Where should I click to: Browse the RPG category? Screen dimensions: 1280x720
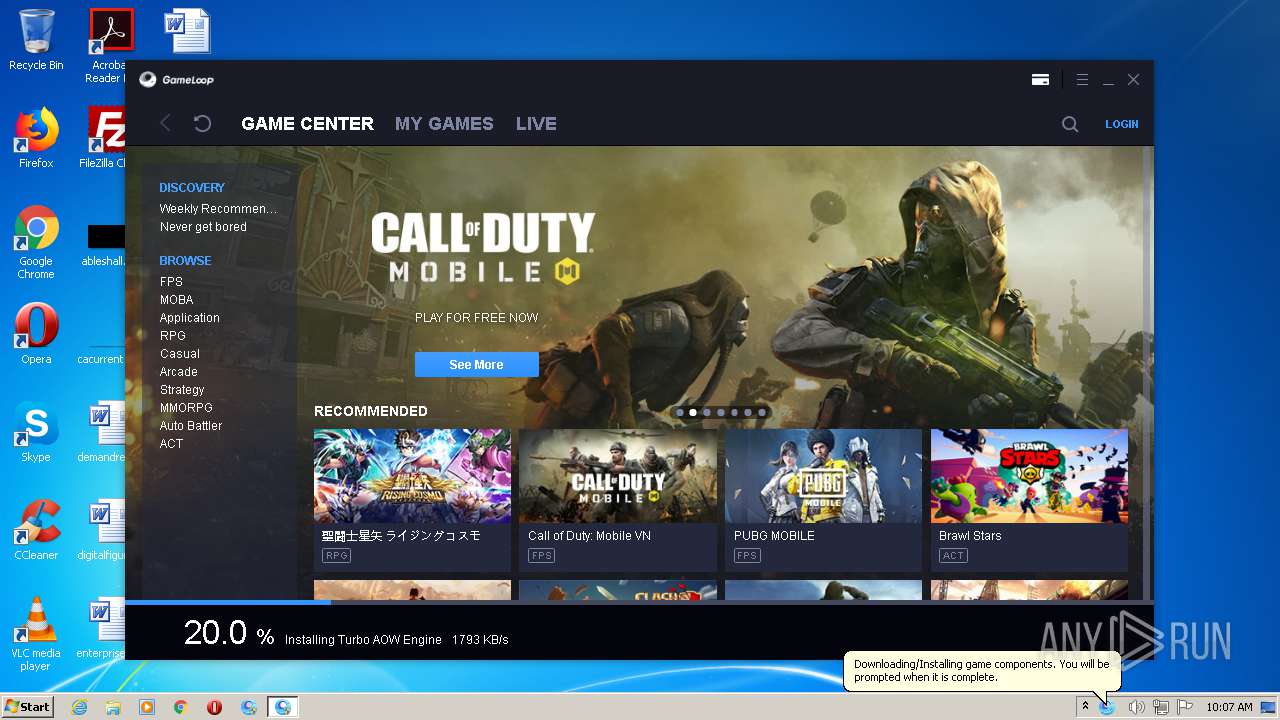pos(172,336)
